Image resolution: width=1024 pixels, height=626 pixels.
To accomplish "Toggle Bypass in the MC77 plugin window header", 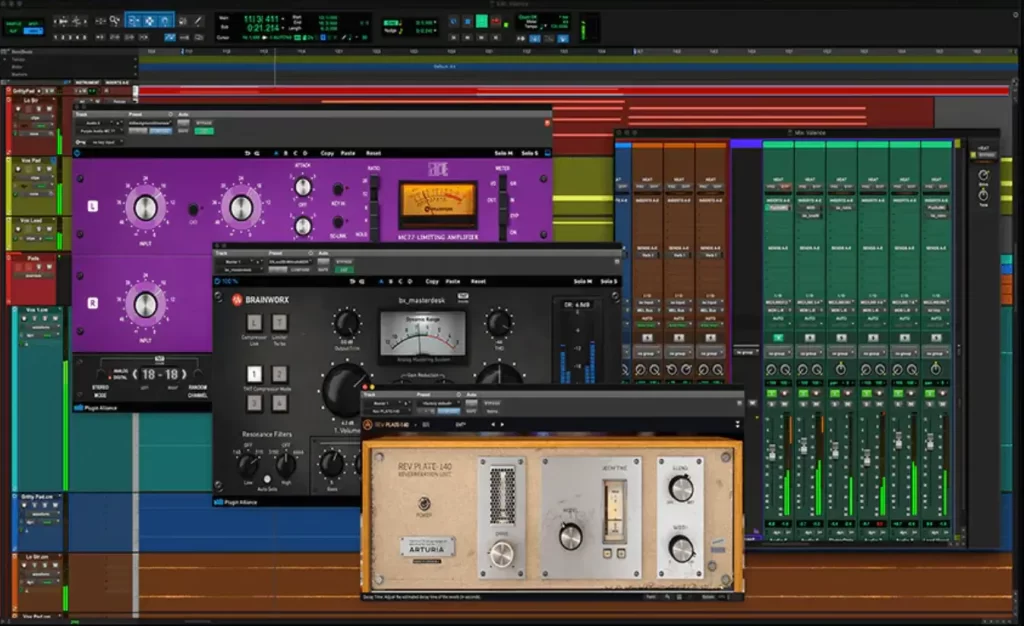I will 204,123.
